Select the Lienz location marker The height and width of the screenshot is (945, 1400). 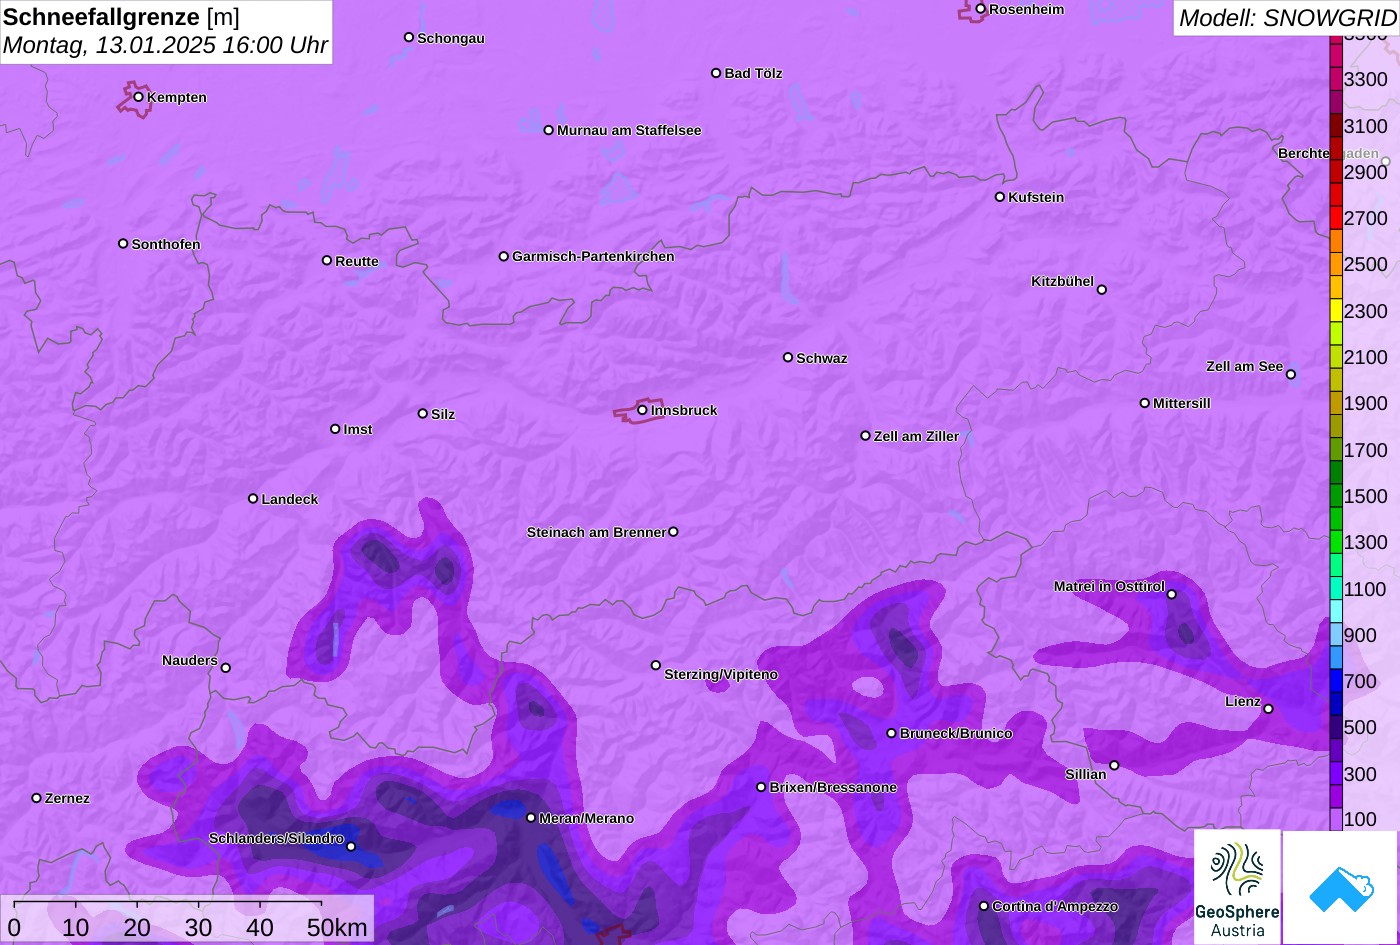click(x=1268, y=709)
